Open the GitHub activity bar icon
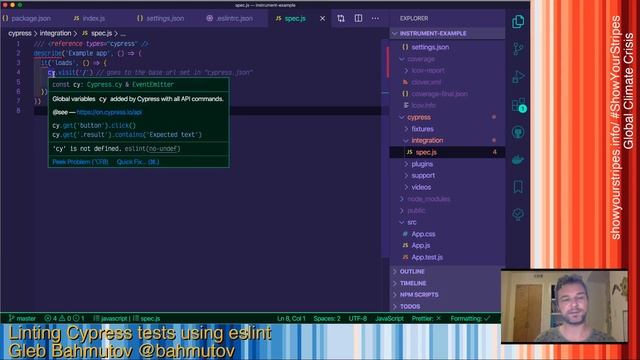The width and height of the screenshot is (640, 360). click(518, 132)
